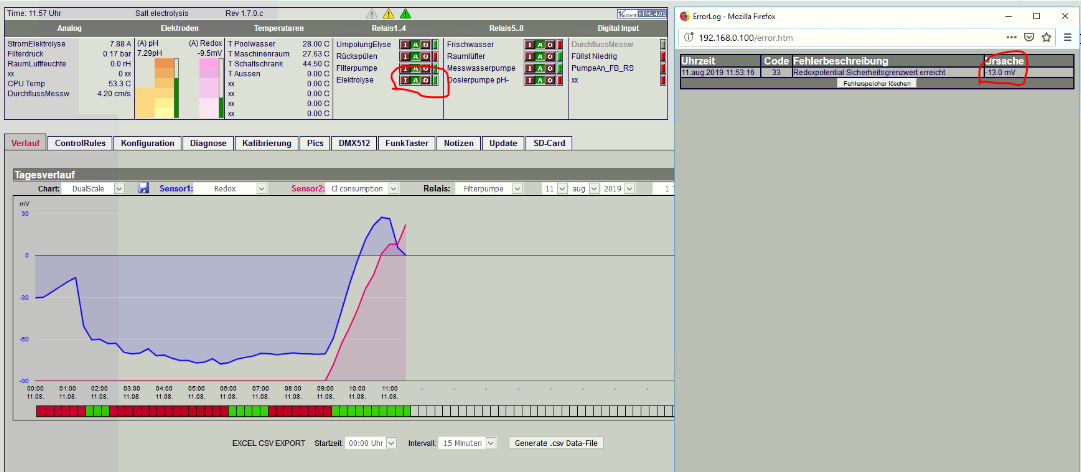The image size is (1081, 472).
Task: Open the Chart DualScale dropdown
Action: pyautogui.click(x=93, y=188)
